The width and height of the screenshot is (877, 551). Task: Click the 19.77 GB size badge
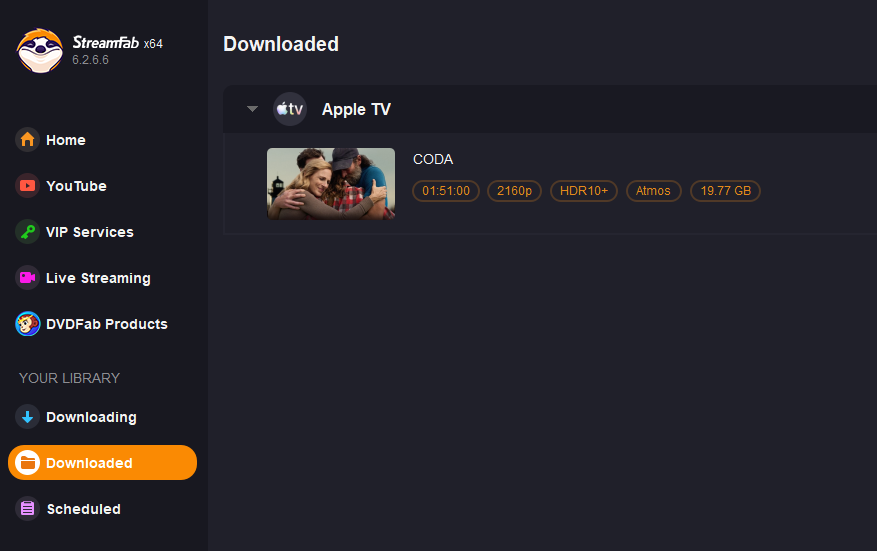(x=725, y=190)
